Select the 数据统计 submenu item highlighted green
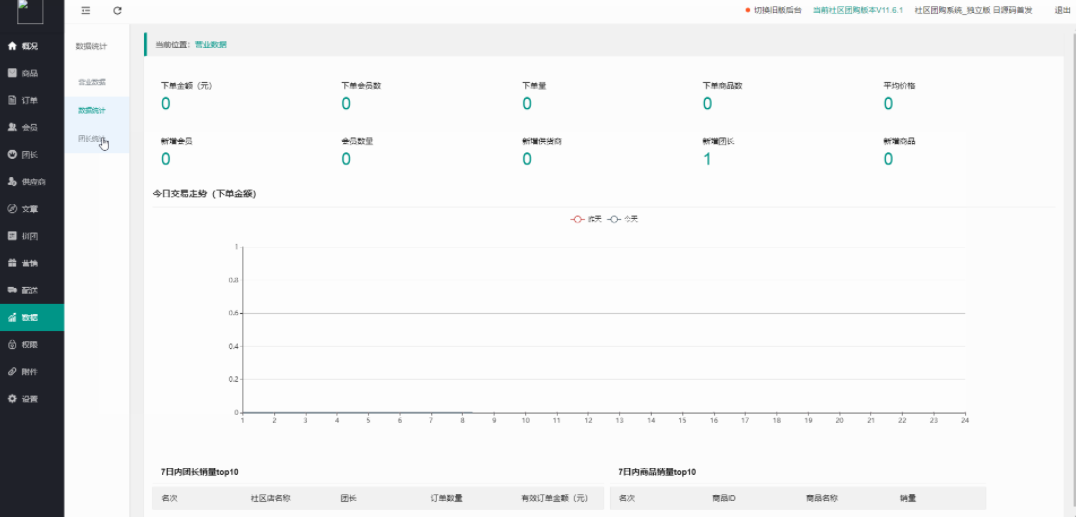Viewport: 1076px width, 517px height. pos(92,111)
